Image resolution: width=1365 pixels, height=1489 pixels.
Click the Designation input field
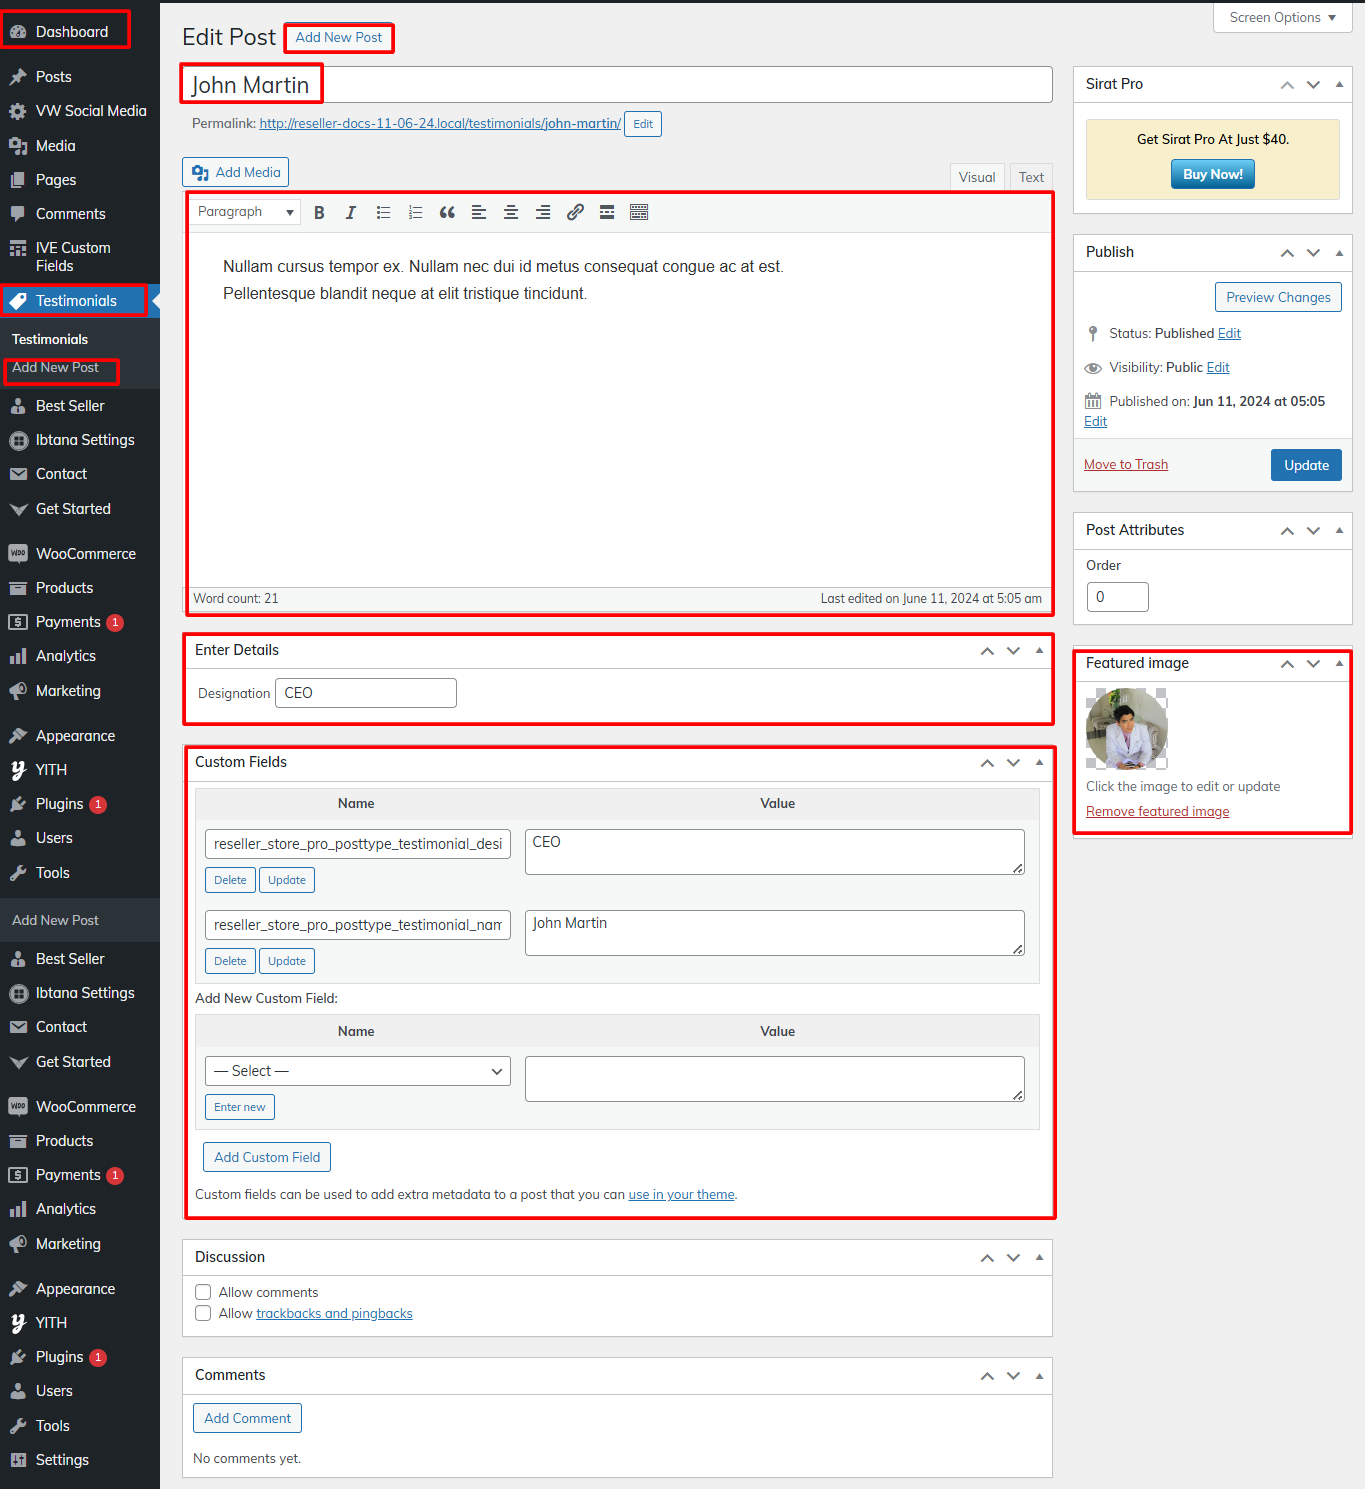pyautogui.click(x=365, y=693)
